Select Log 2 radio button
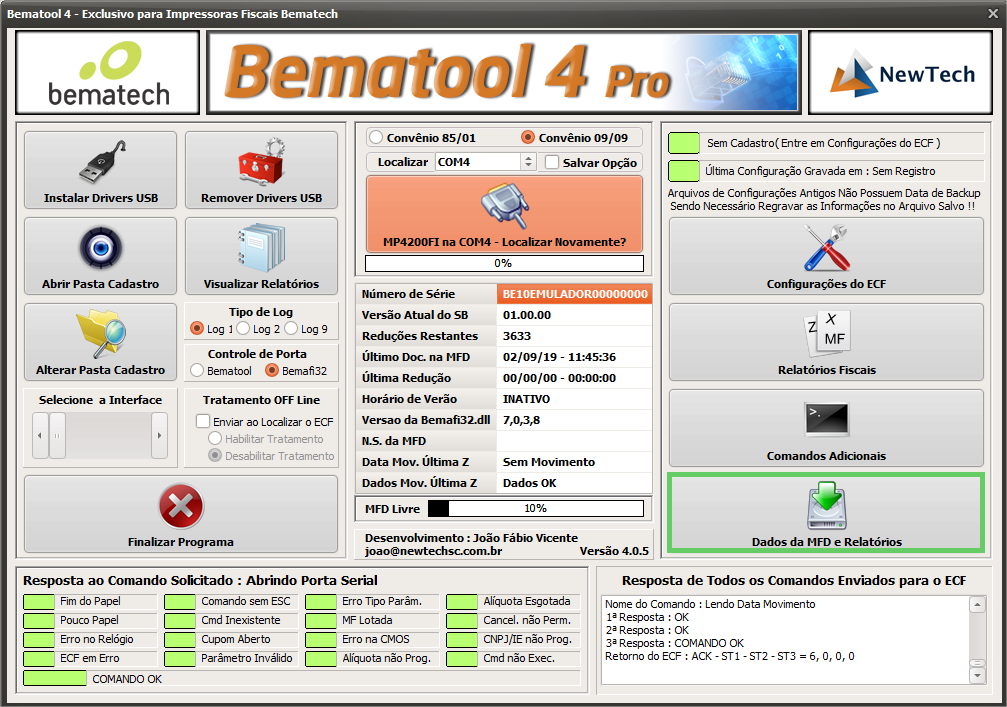 (x=243, y=329)
